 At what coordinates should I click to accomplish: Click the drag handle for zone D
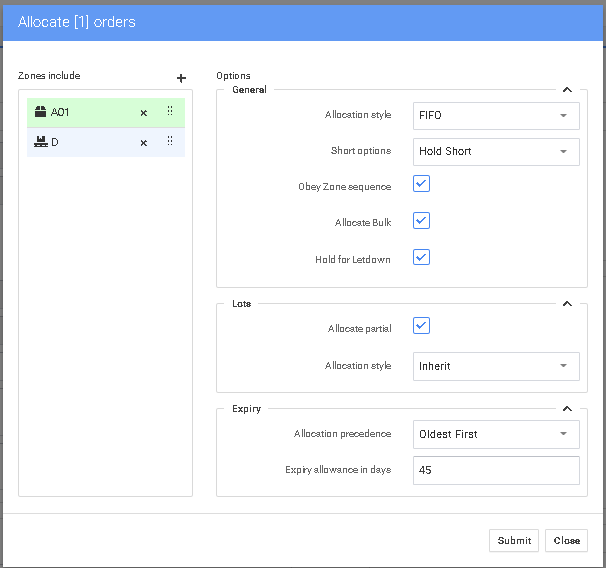tap(170, 142)
